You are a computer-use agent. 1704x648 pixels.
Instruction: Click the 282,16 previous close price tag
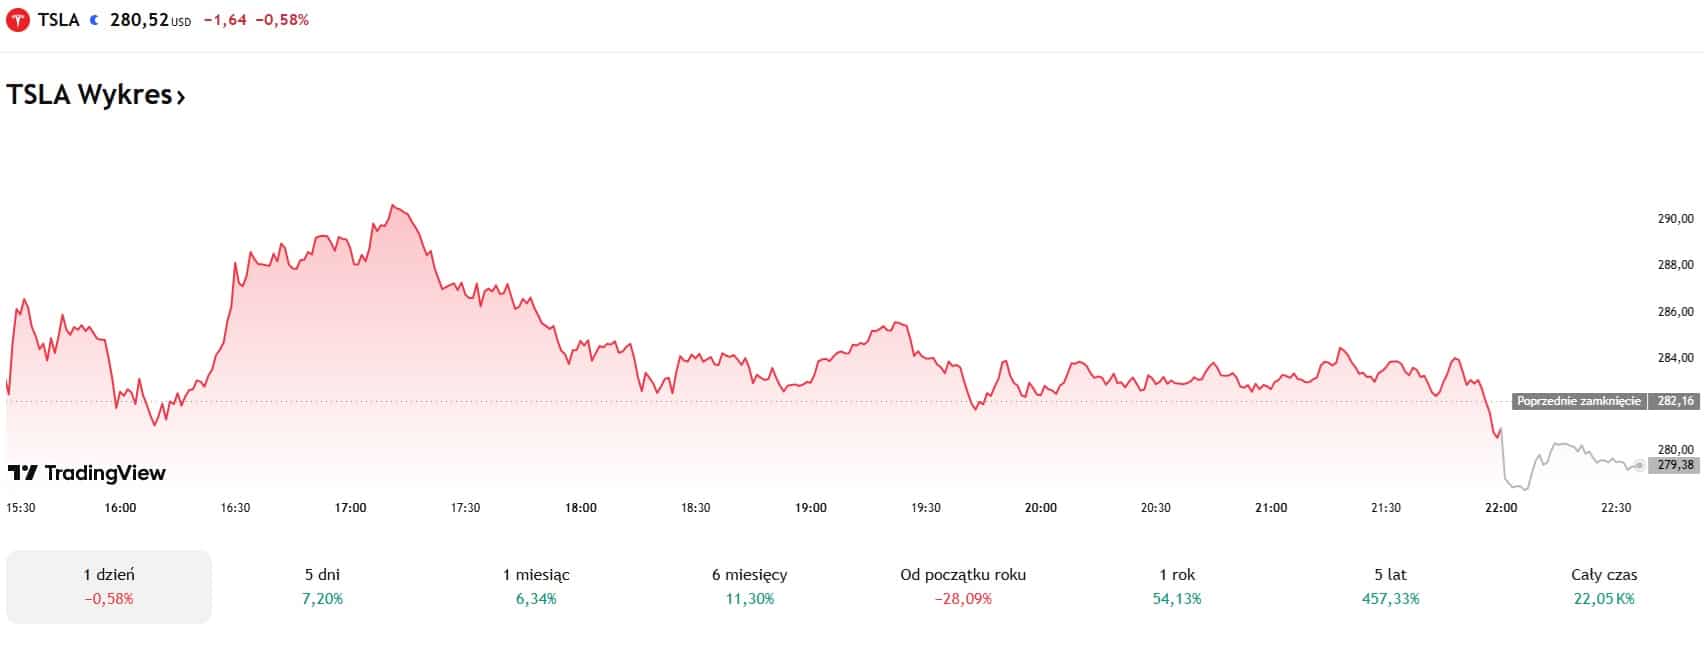(1676, 401)
